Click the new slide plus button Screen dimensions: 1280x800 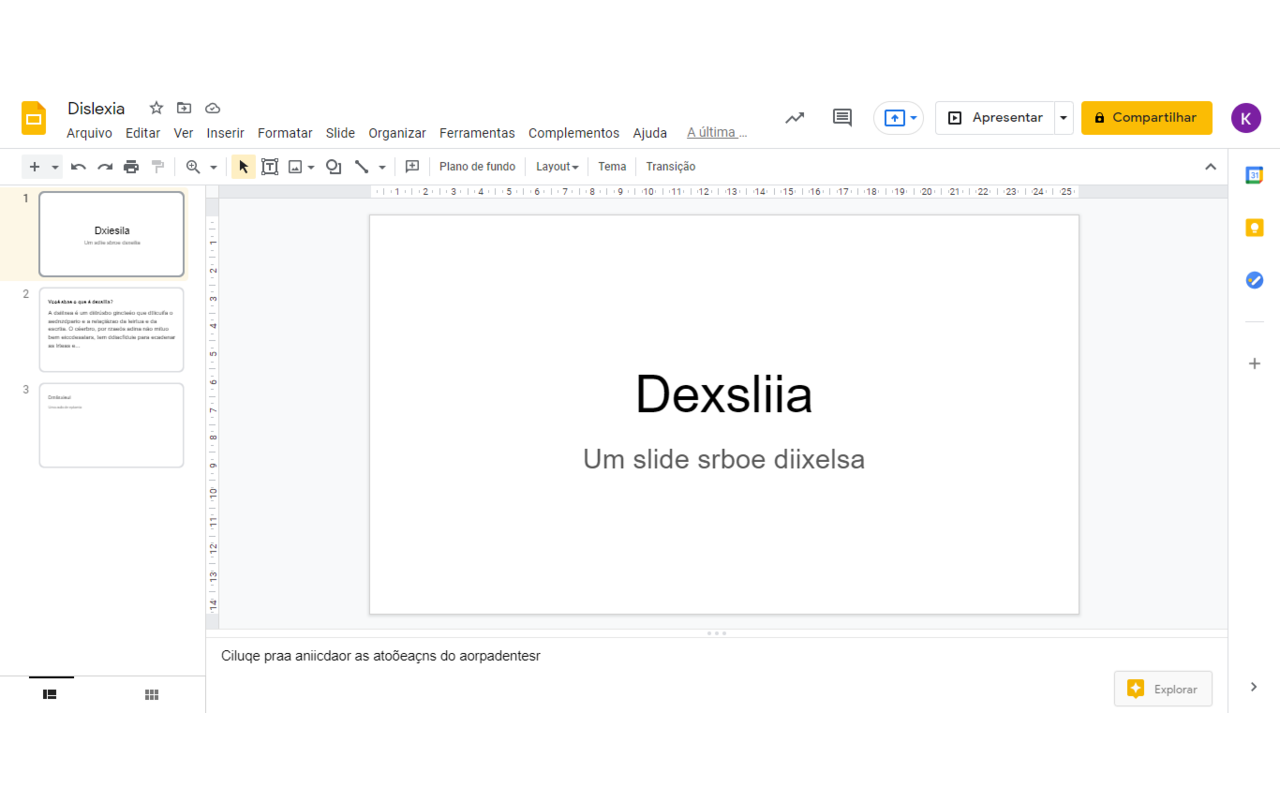tap(34, 167)
